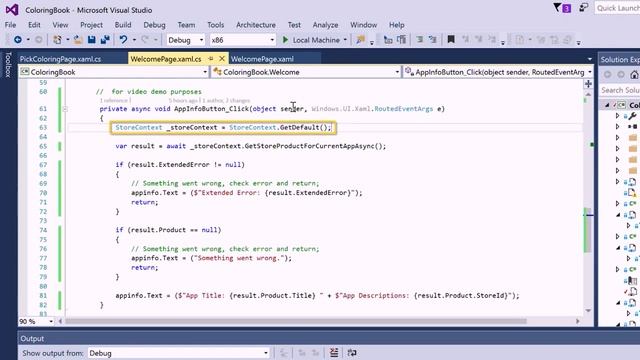Start debugging with the green play icon
Screen dimensions: 640x360
tap(285, 40)
